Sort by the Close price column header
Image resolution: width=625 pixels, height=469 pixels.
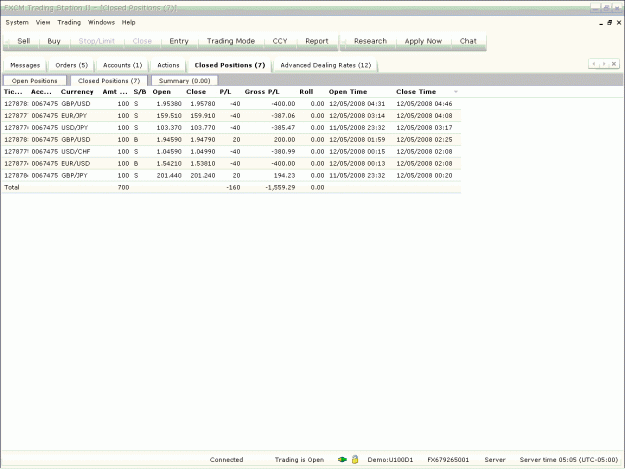click(x=196, y=92)
